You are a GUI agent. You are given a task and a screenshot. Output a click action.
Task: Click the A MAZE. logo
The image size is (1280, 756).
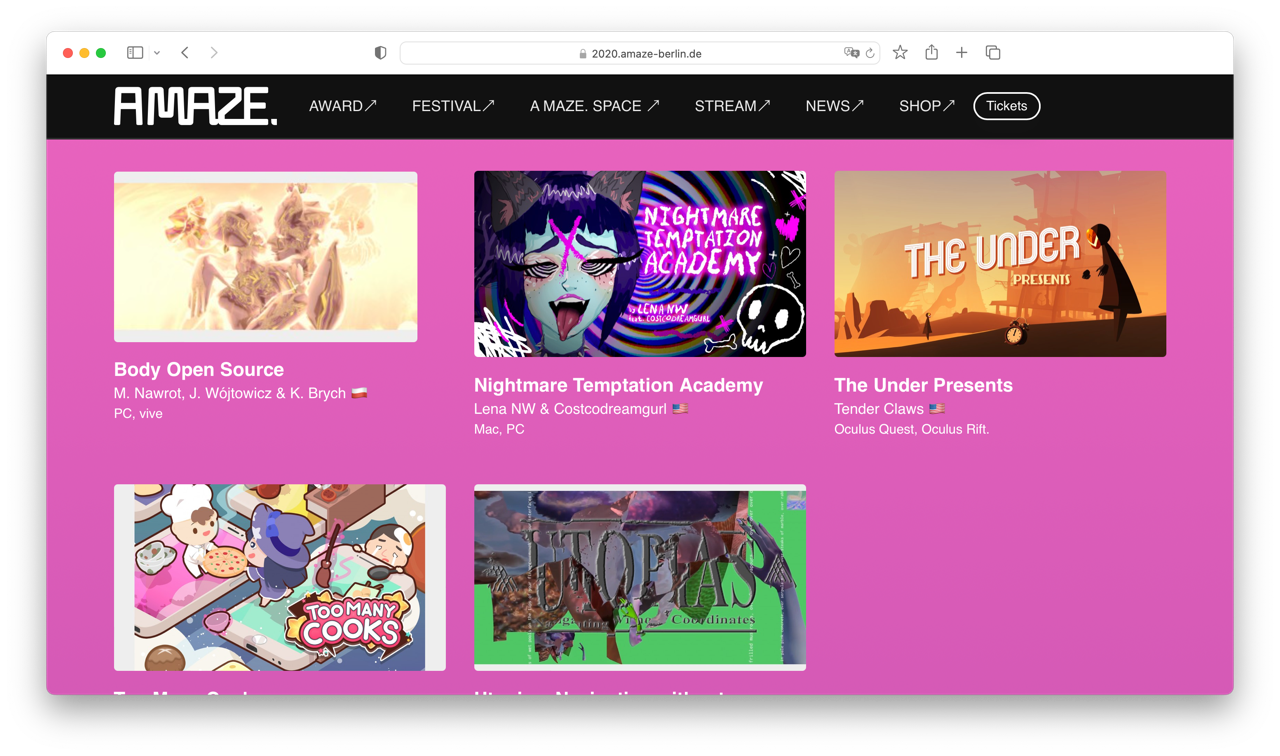point(195,106)
